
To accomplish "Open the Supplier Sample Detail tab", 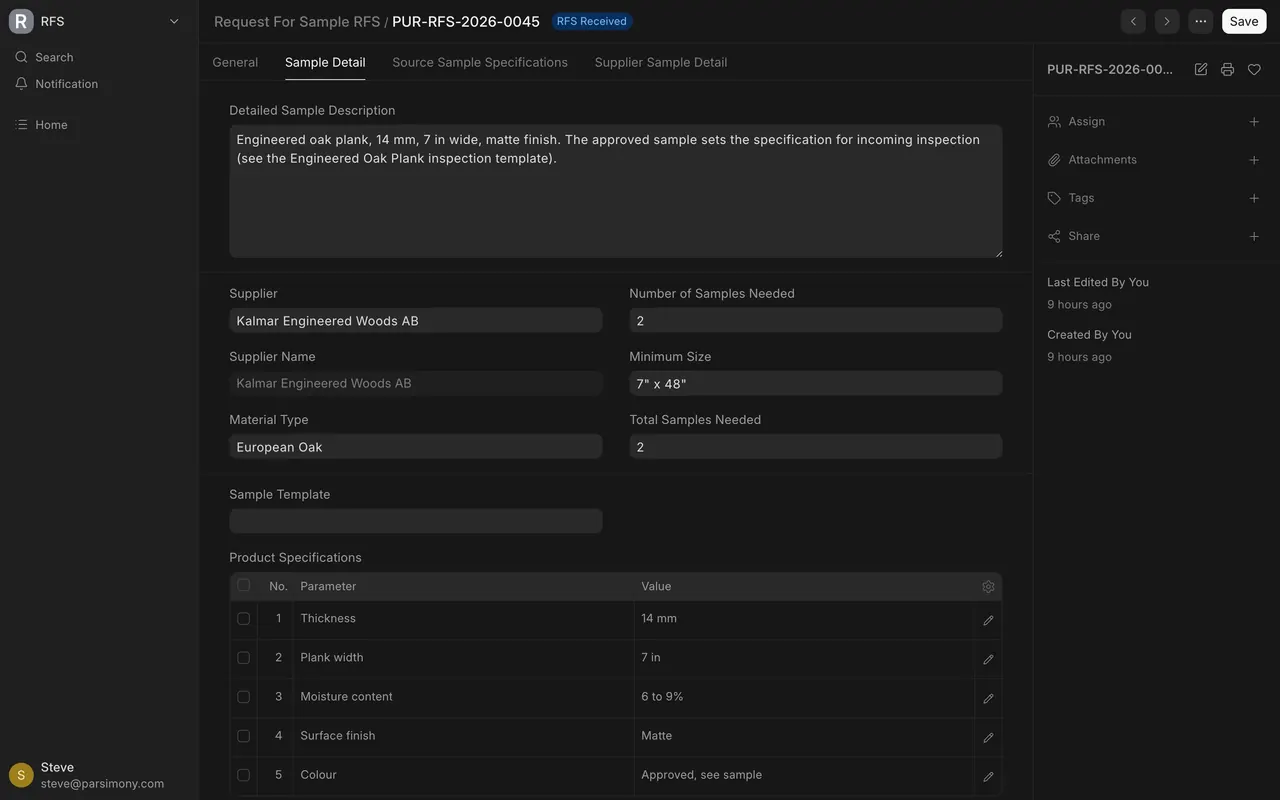I will 661,62.
